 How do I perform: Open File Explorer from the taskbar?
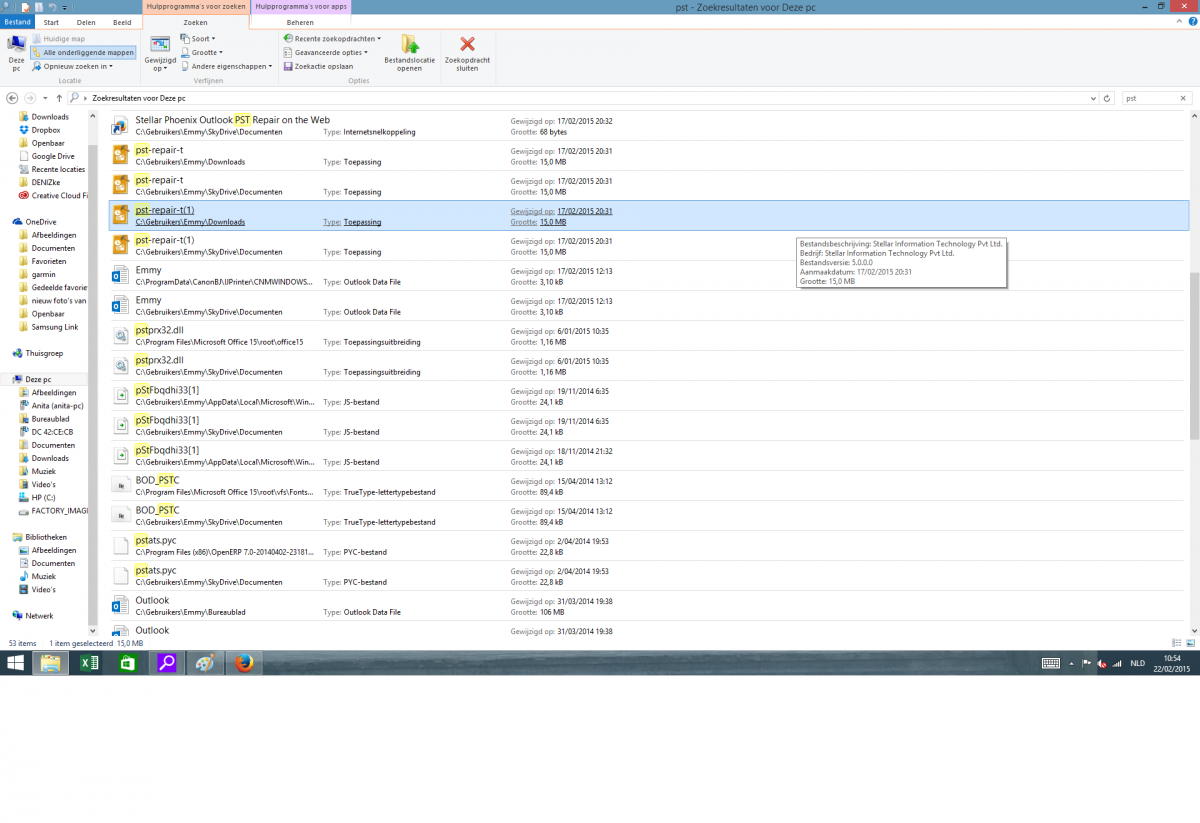pyautogui.click(x=51, y=663)
